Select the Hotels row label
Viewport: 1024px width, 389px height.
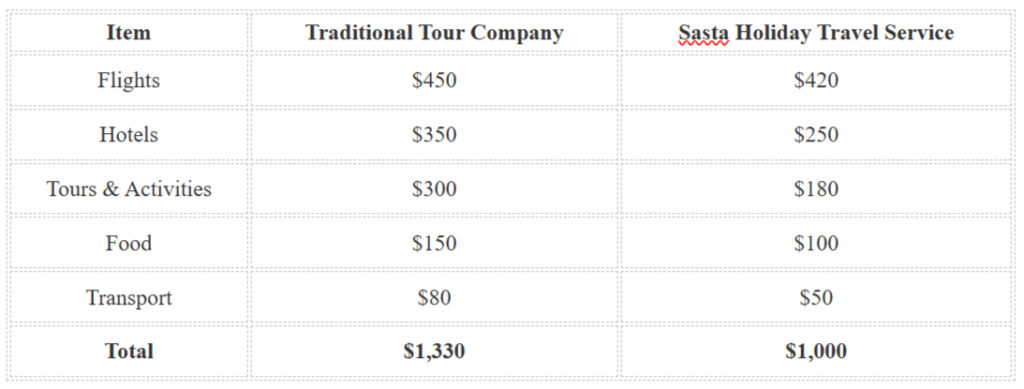129,134
